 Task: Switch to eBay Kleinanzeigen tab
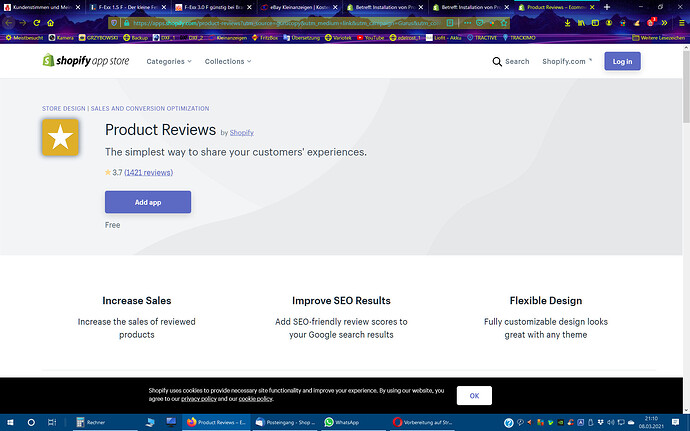point(300,7)
